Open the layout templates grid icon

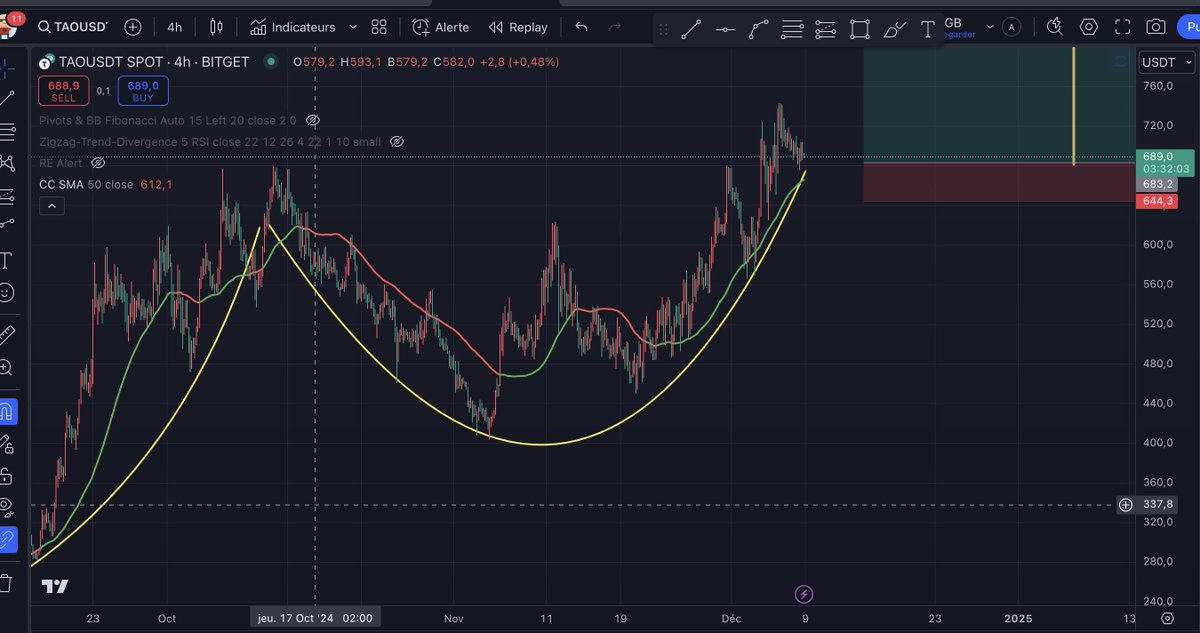pyautogui.click(x=379, y=27)
